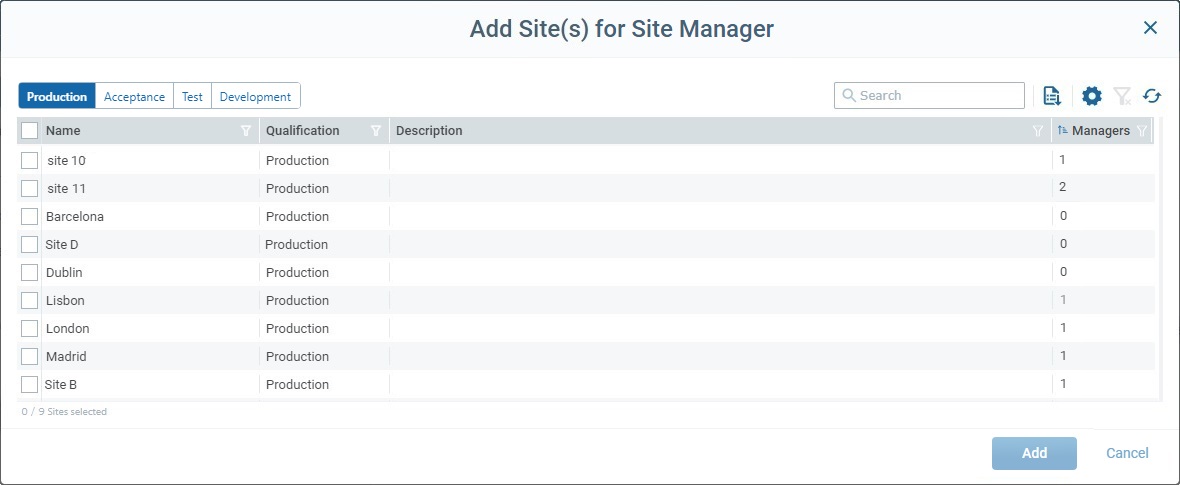Select the Barcelona checkbox
This screenshot has height=486, width=1180.
tap(29, 216)
